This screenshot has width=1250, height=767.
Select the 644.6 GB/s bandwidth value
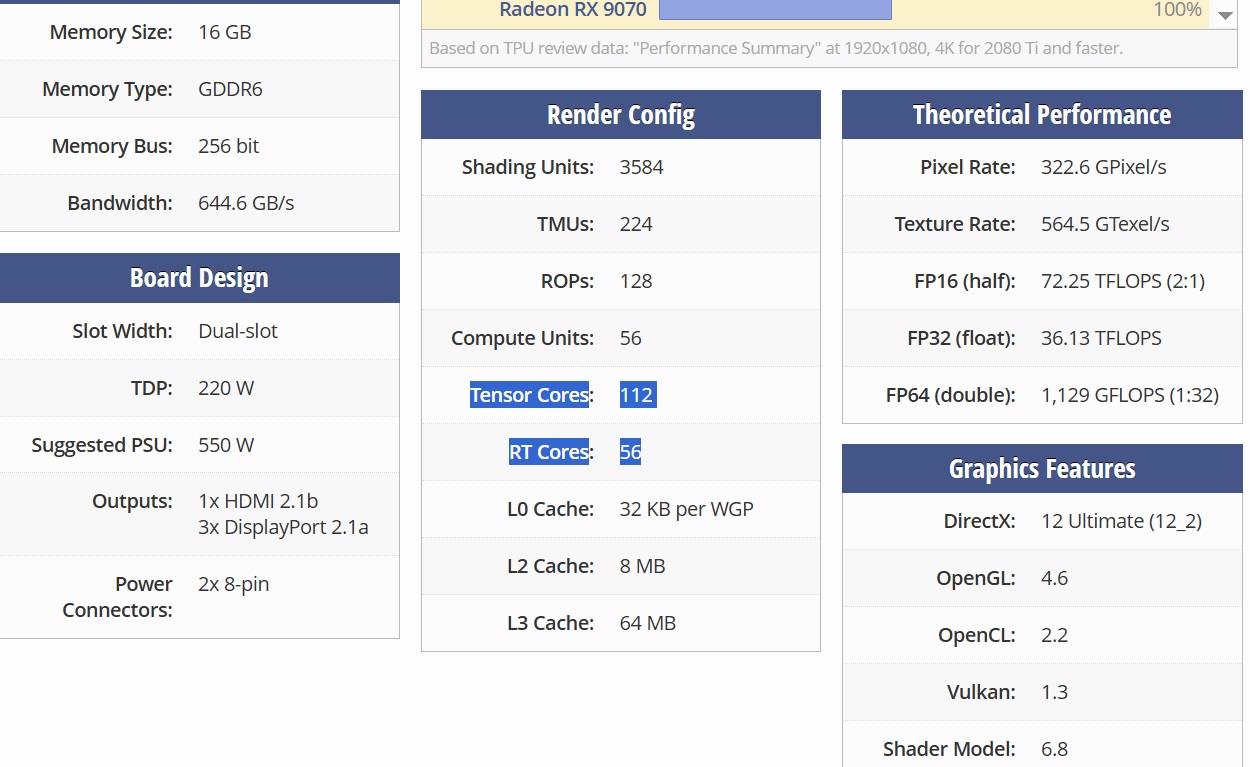pos(246,203)
